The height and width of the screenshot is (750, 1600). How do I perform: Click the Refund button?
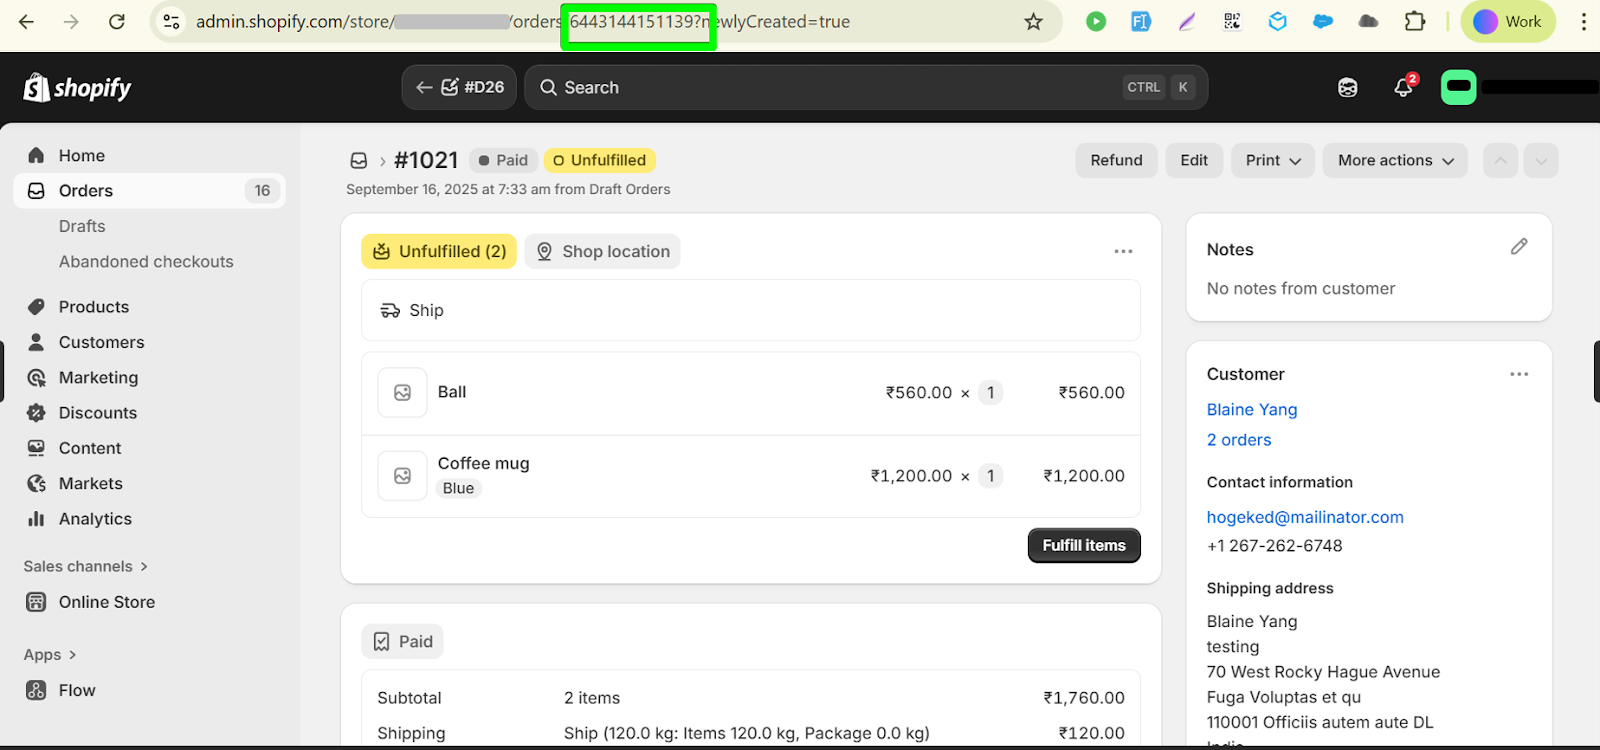[x=1116, y=160]
